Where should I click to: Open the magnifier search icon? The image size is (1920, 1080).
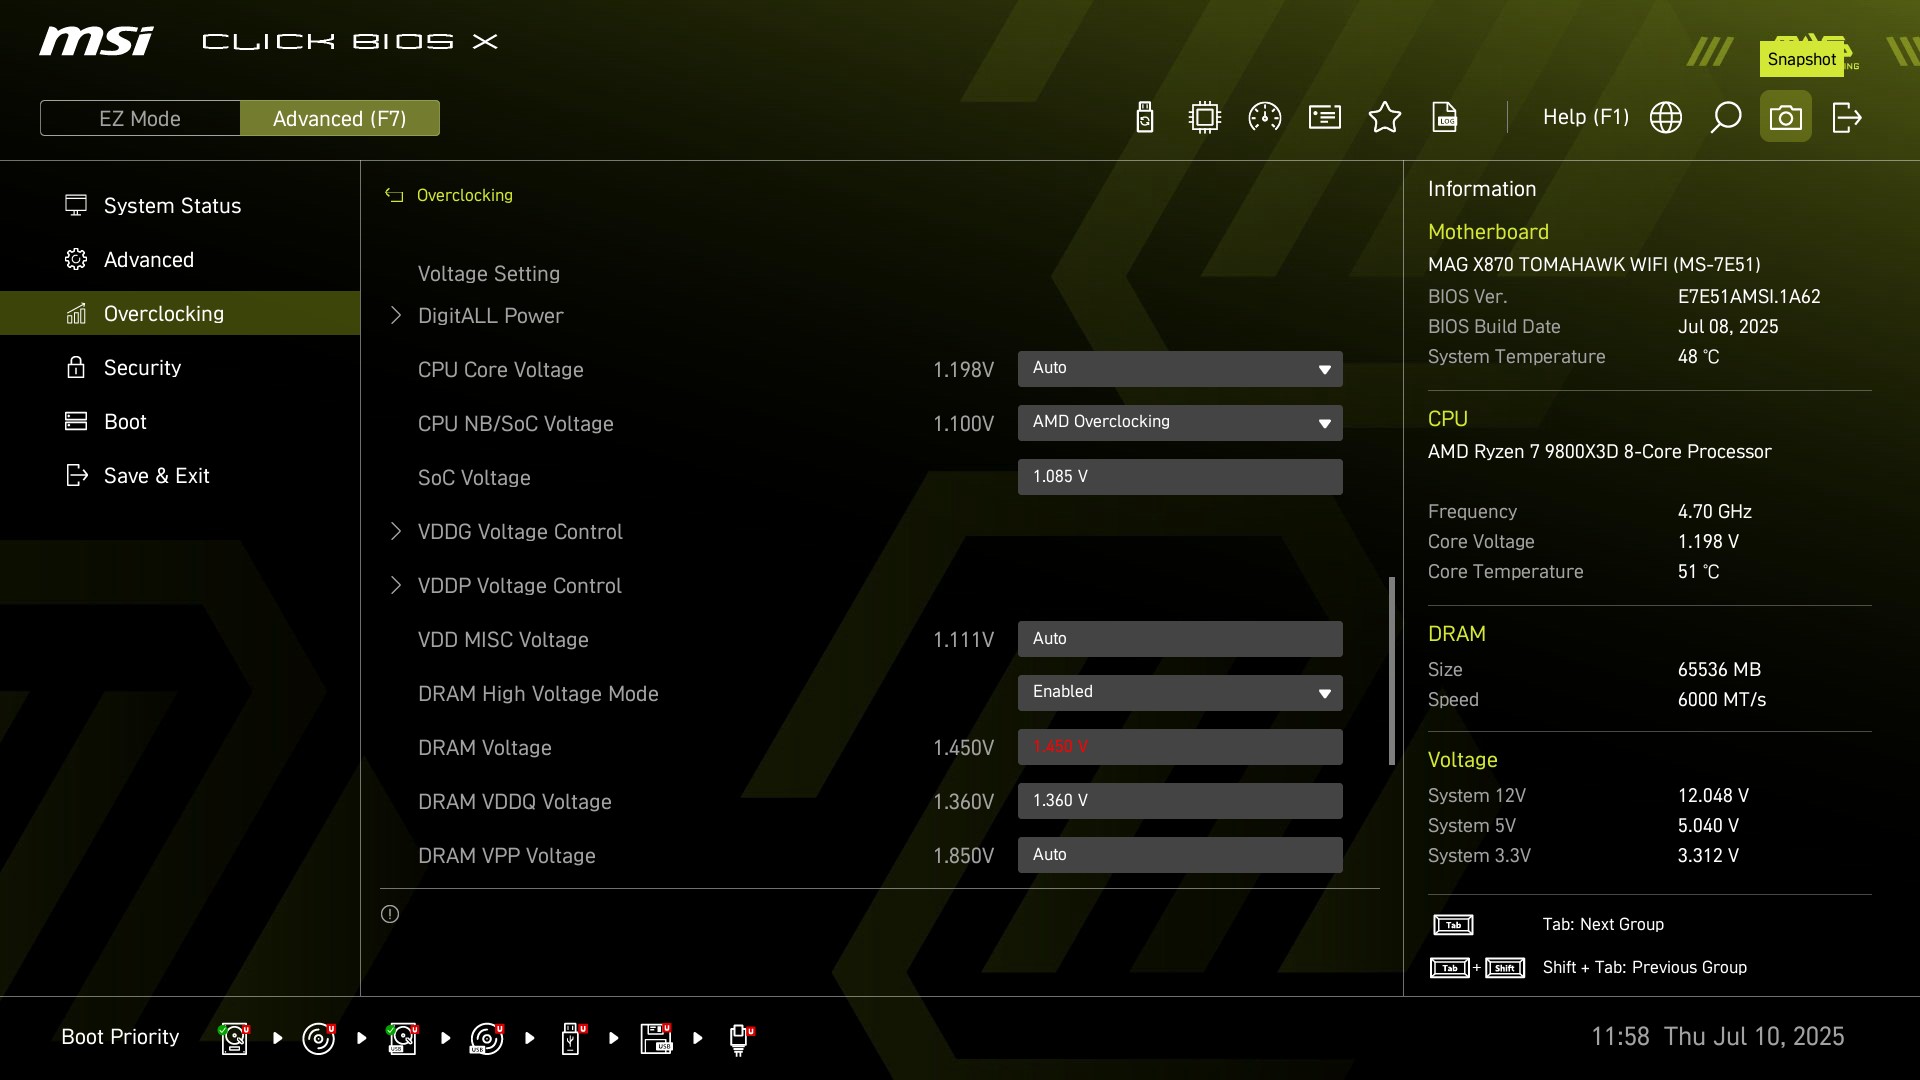[x=1726, y=118]
